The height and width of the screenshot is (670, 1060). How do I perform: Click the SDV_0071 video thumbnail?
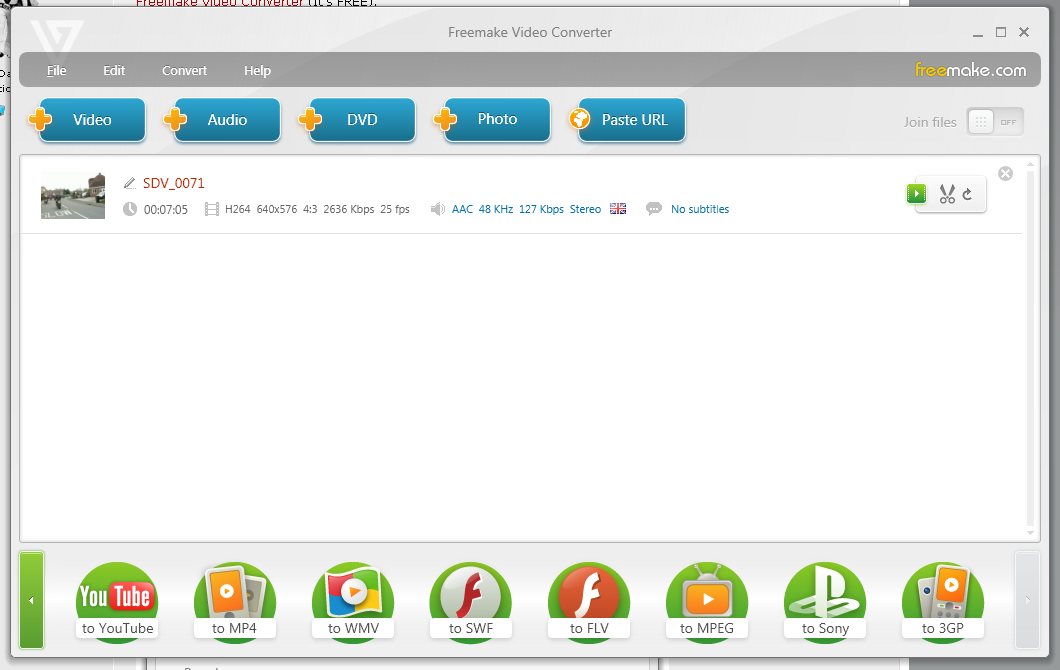point(73,195)
